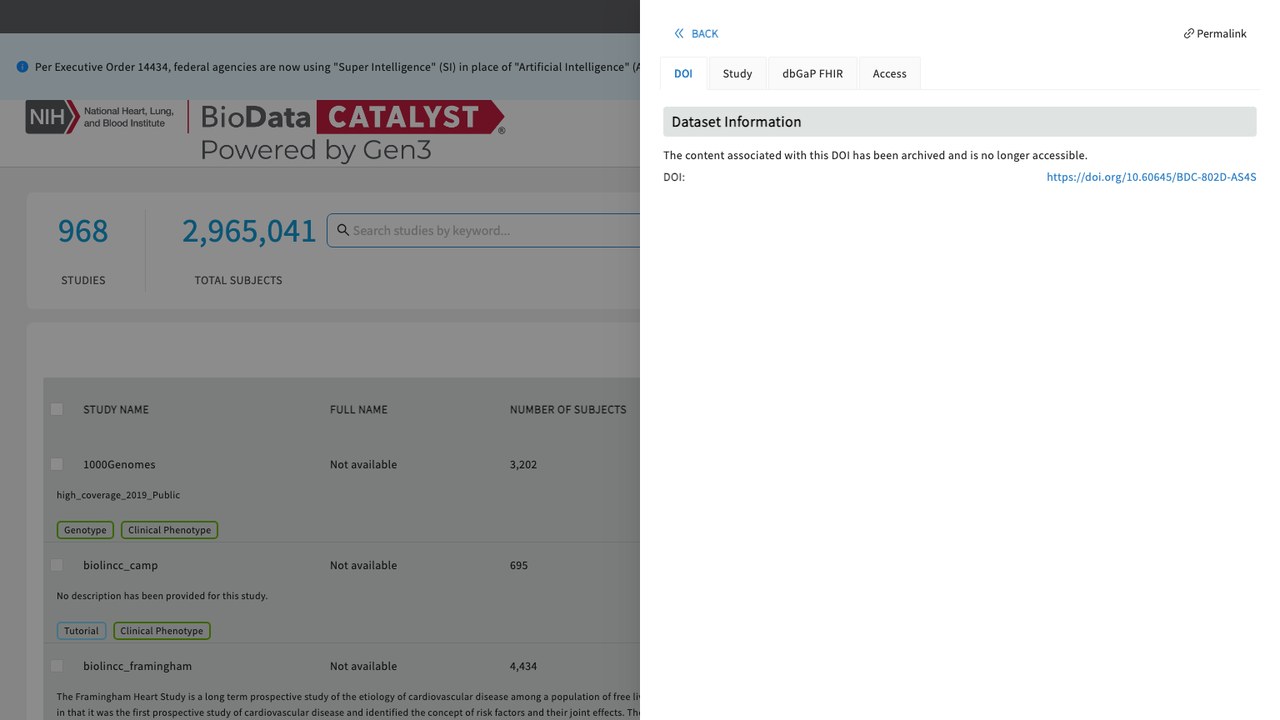Screen dimensions: 1280x720
Task: Click the STUDY NAME column header
Action: [x=116, y=409]
